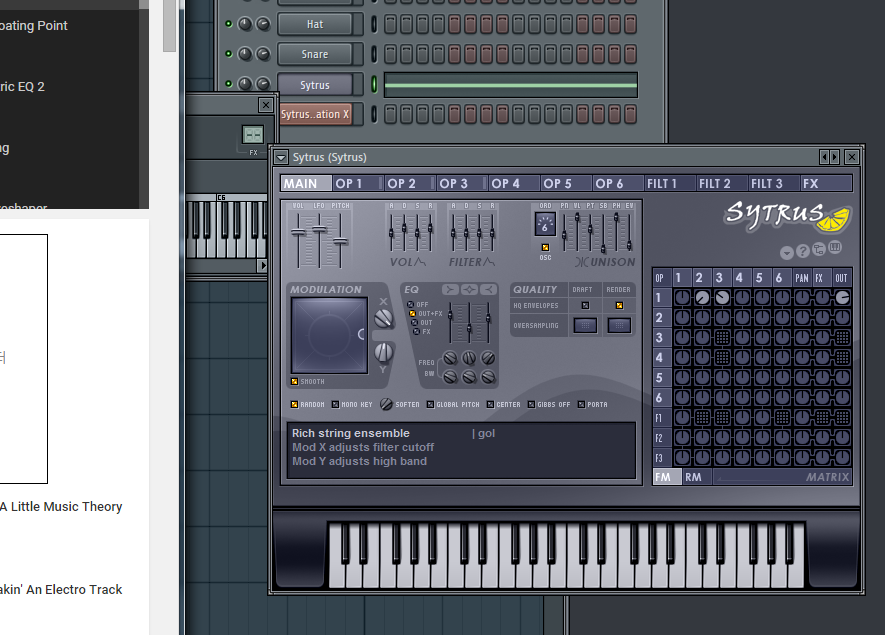
Task: Open the A Little Music Theory link
Action: (61, 507)
